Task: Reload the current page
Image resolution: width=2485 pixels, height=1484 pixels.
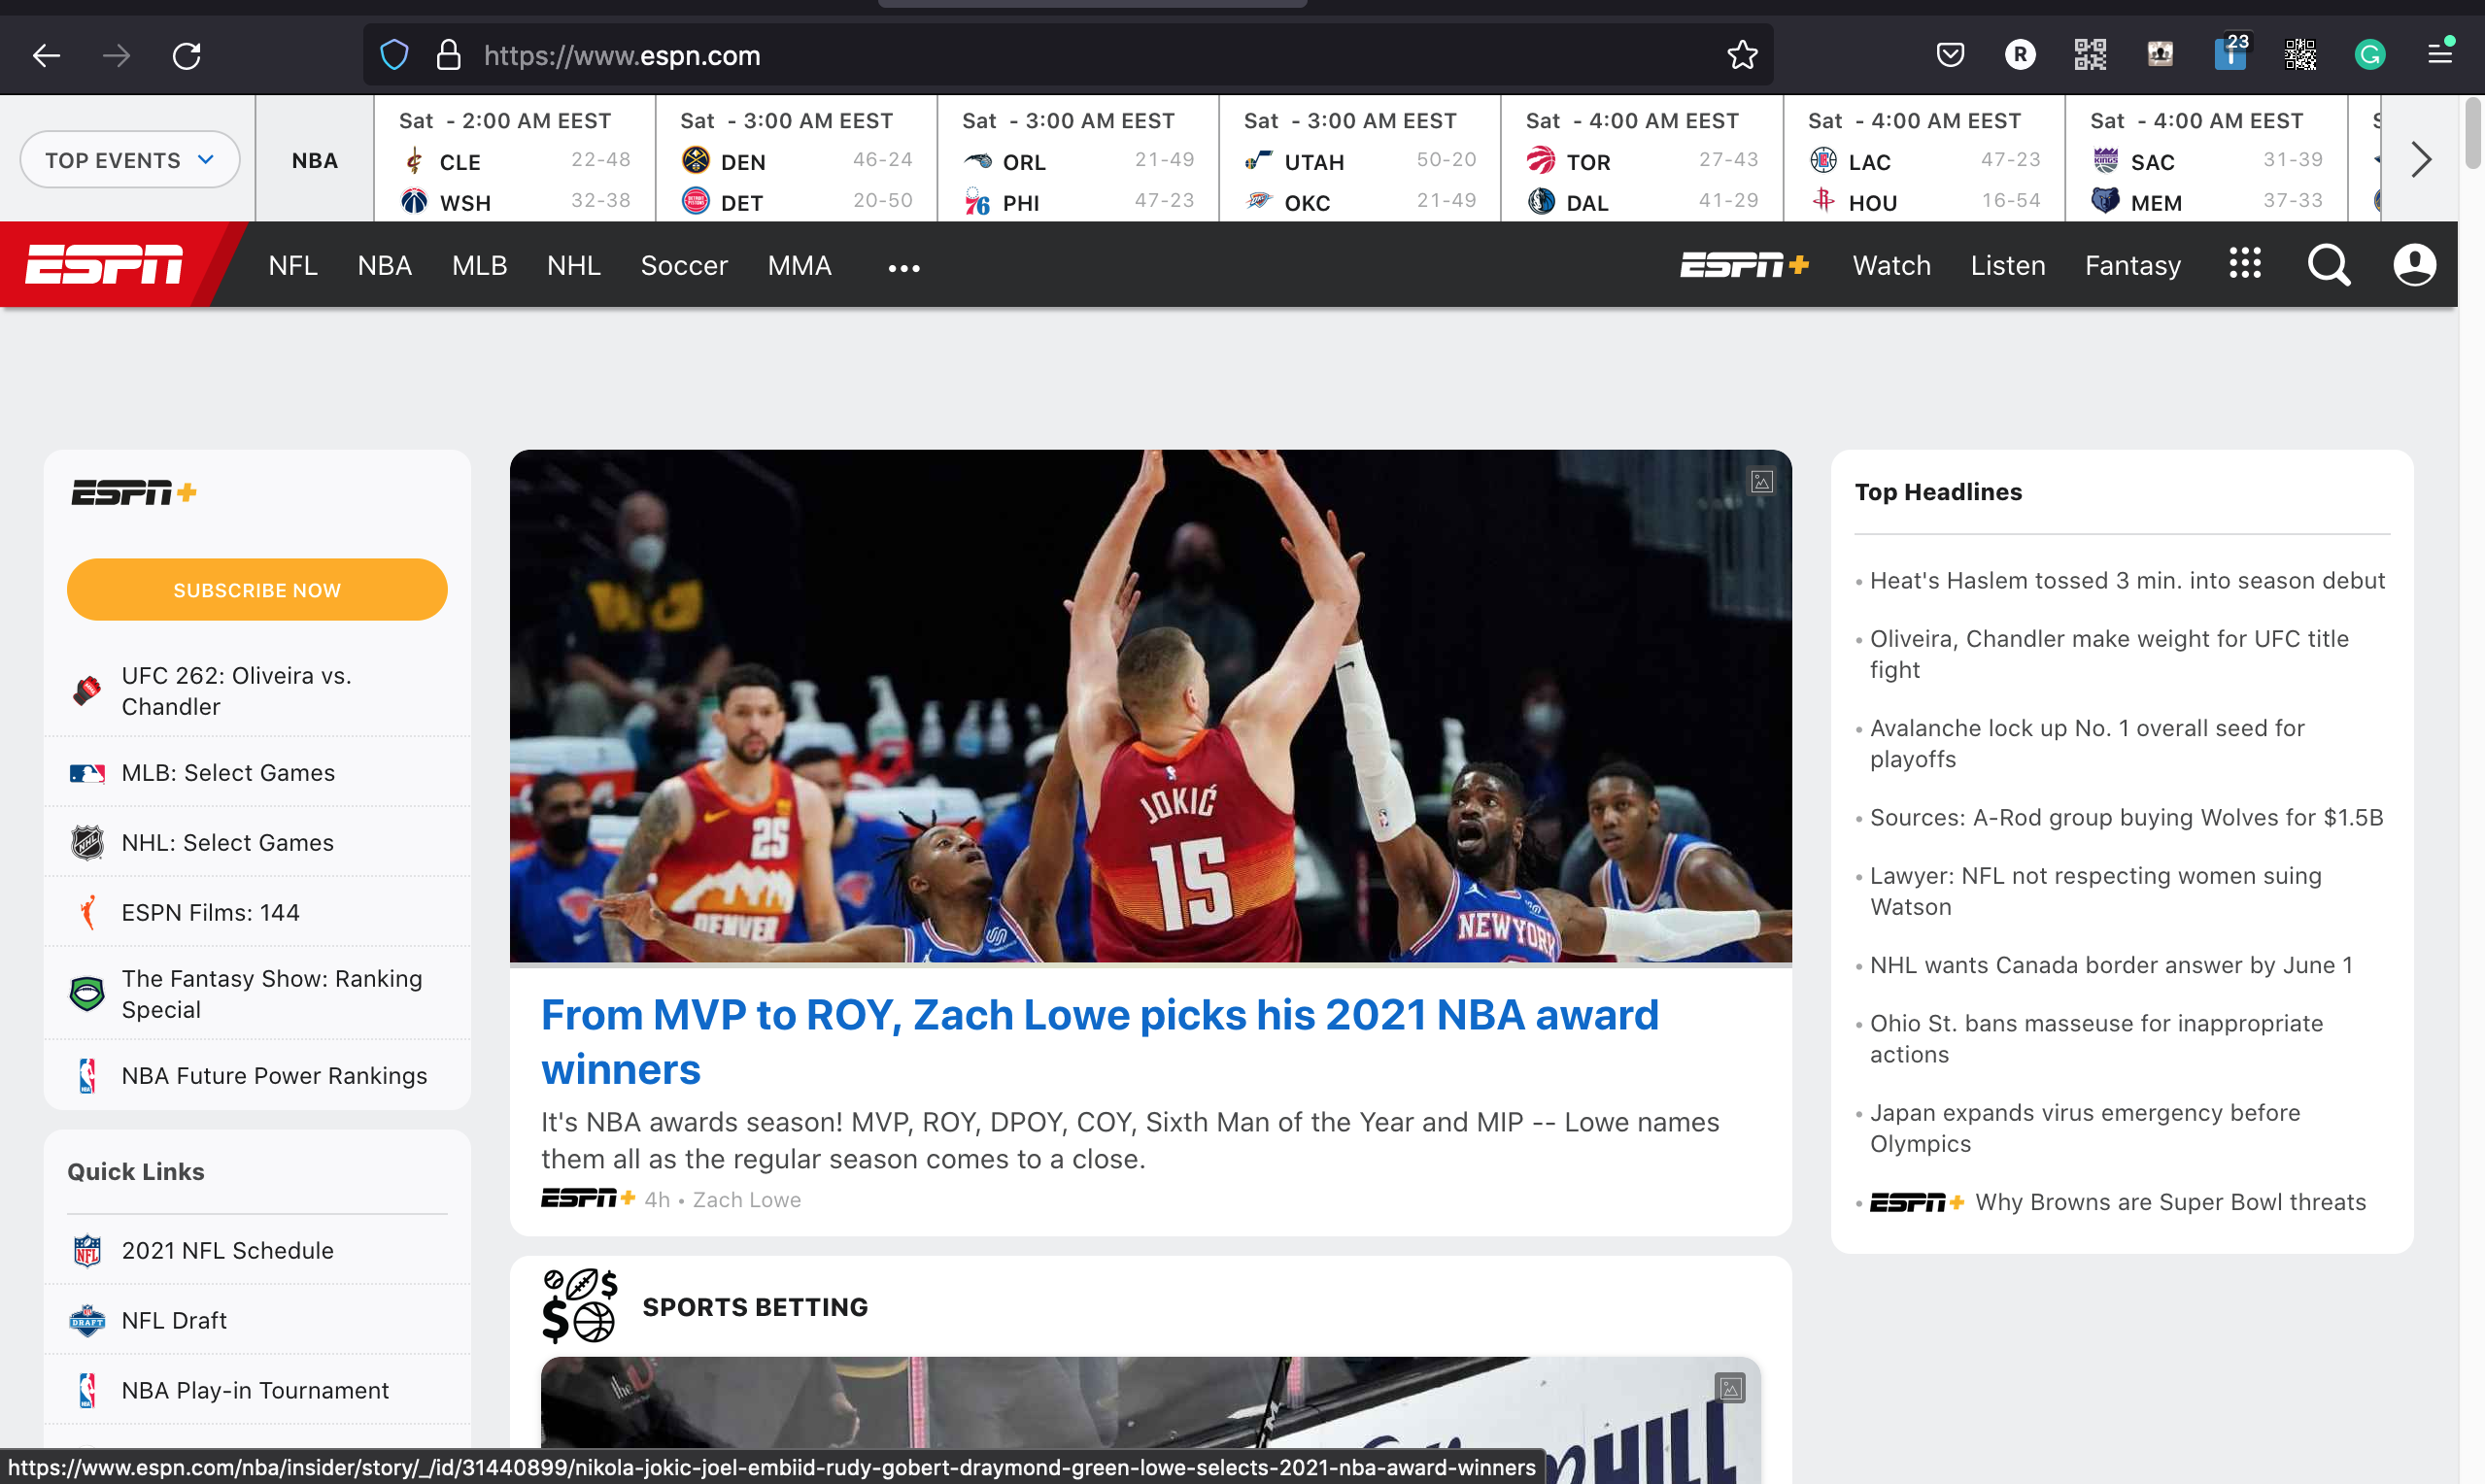Action: point(186,55)
